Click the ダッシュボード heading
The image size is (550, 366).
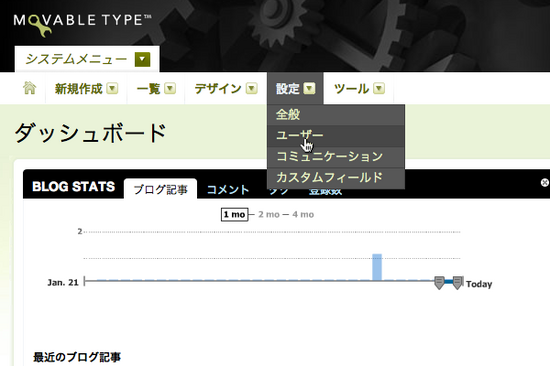pos(90,133)
